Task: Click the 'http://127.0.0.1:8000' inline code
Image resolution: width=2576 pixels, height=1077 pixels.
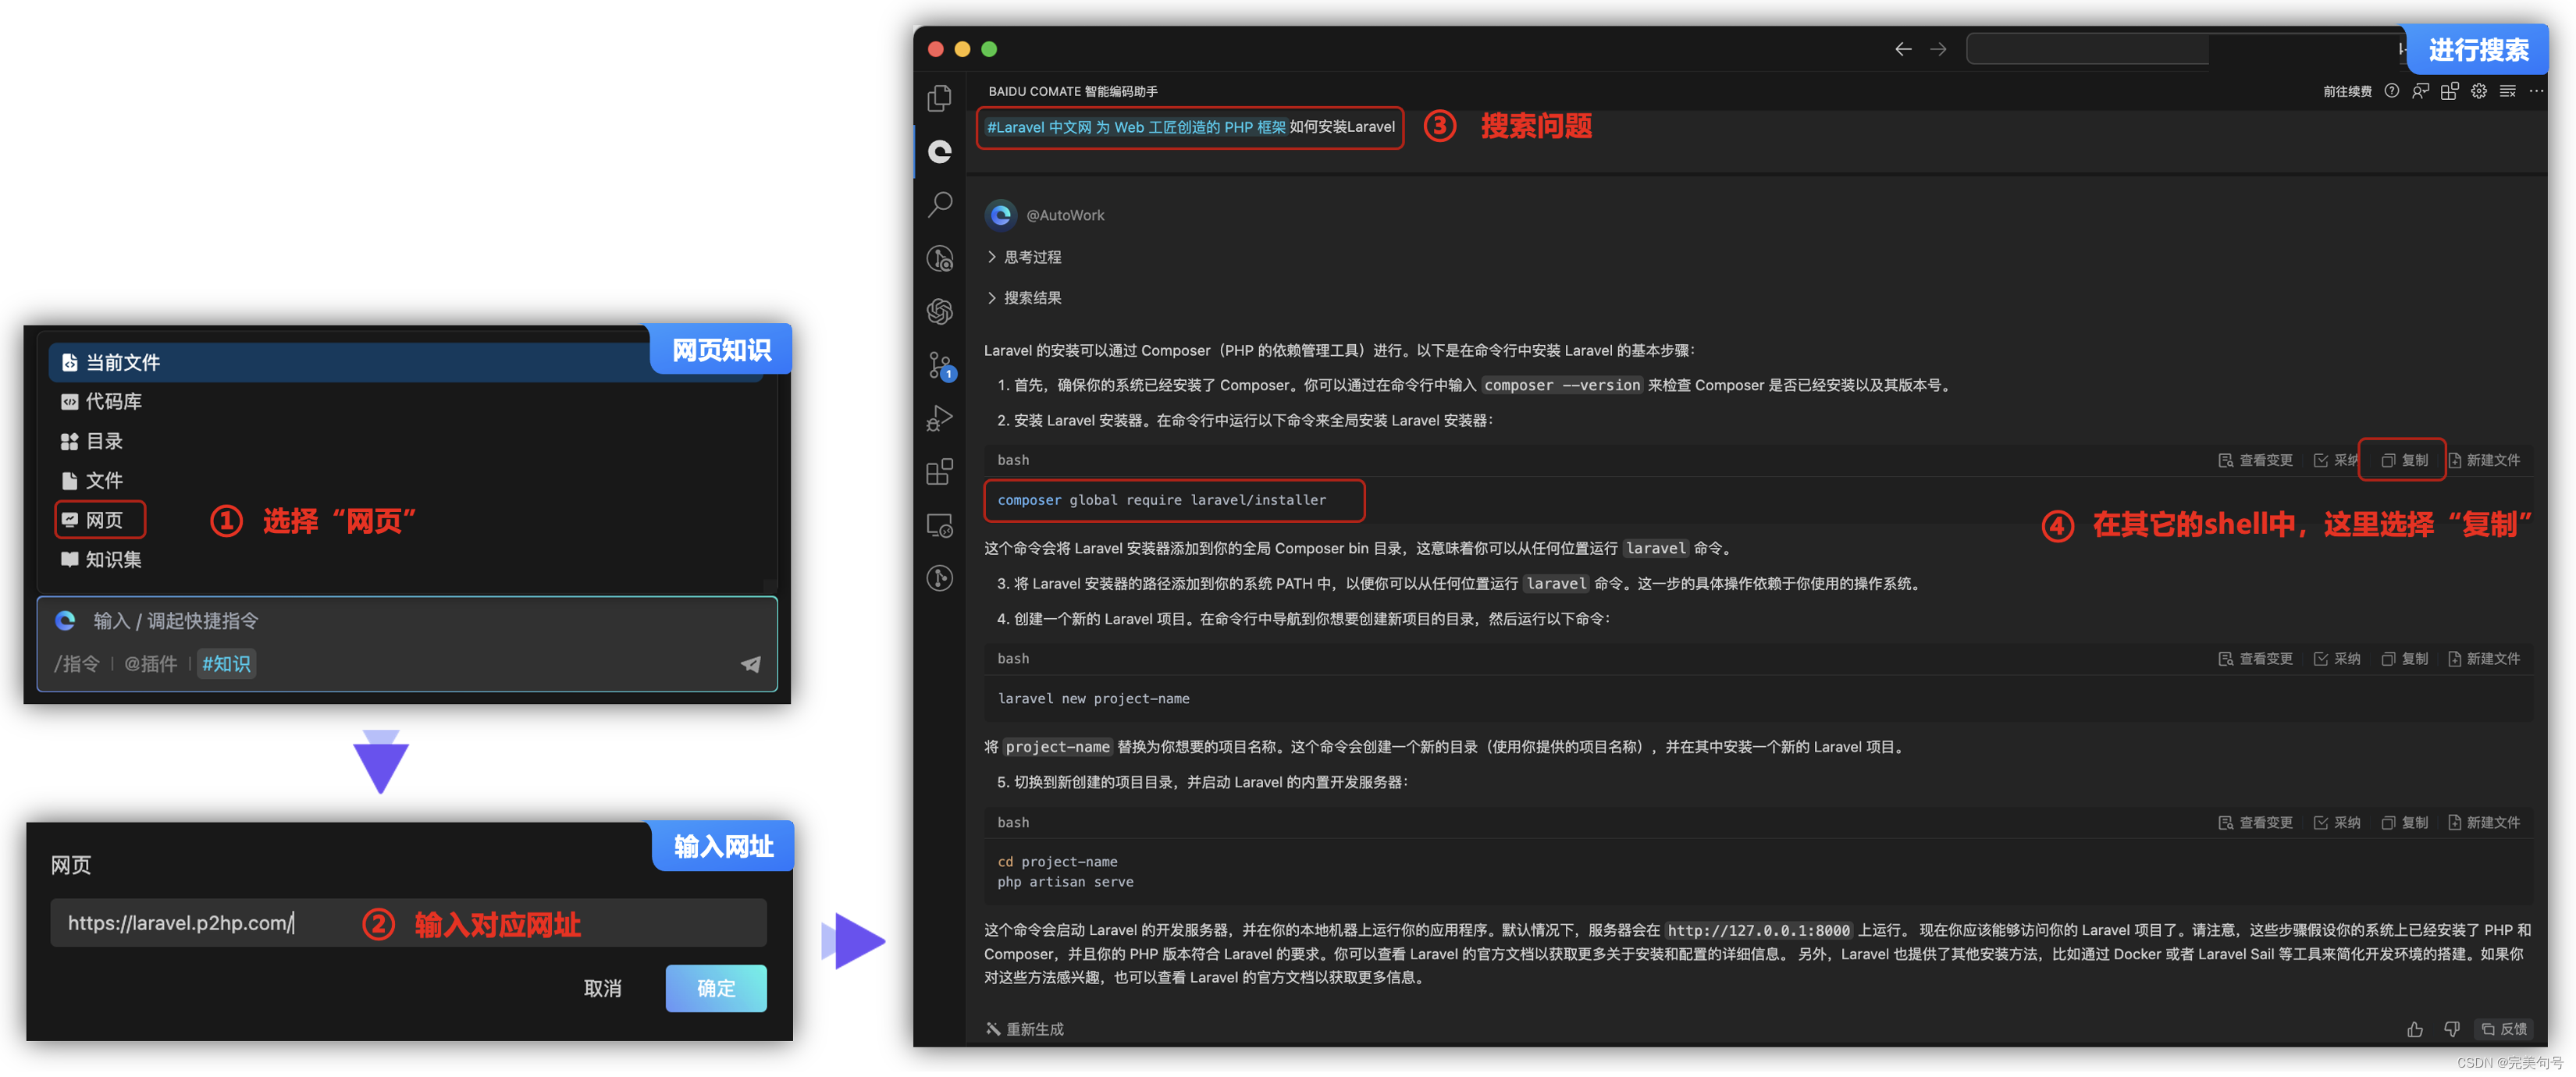Action: 1758,930
